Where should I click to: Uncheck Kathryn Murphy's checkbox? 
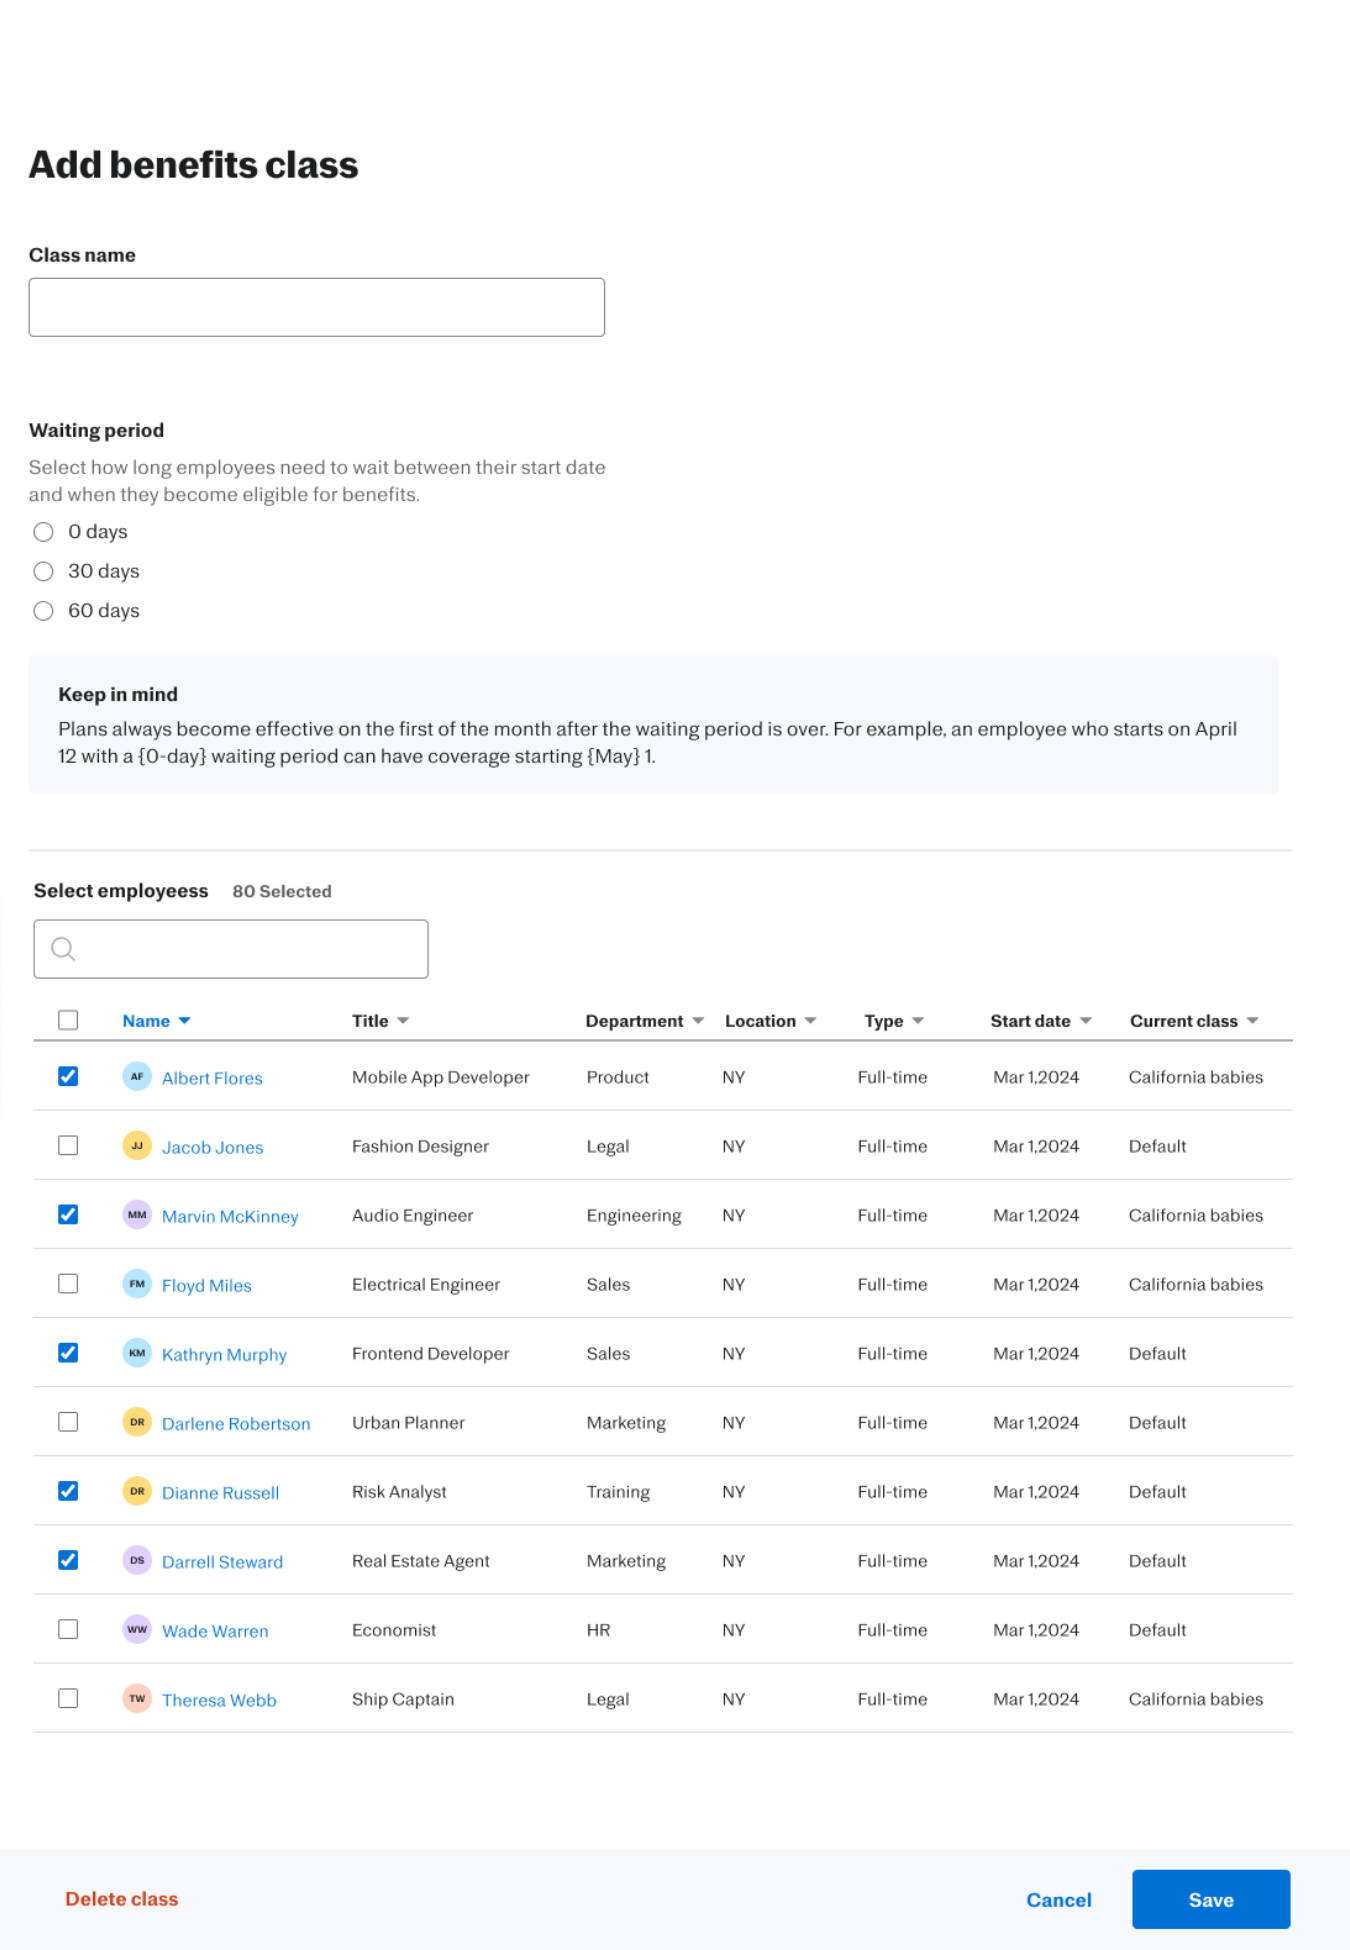coord(68,1352)
